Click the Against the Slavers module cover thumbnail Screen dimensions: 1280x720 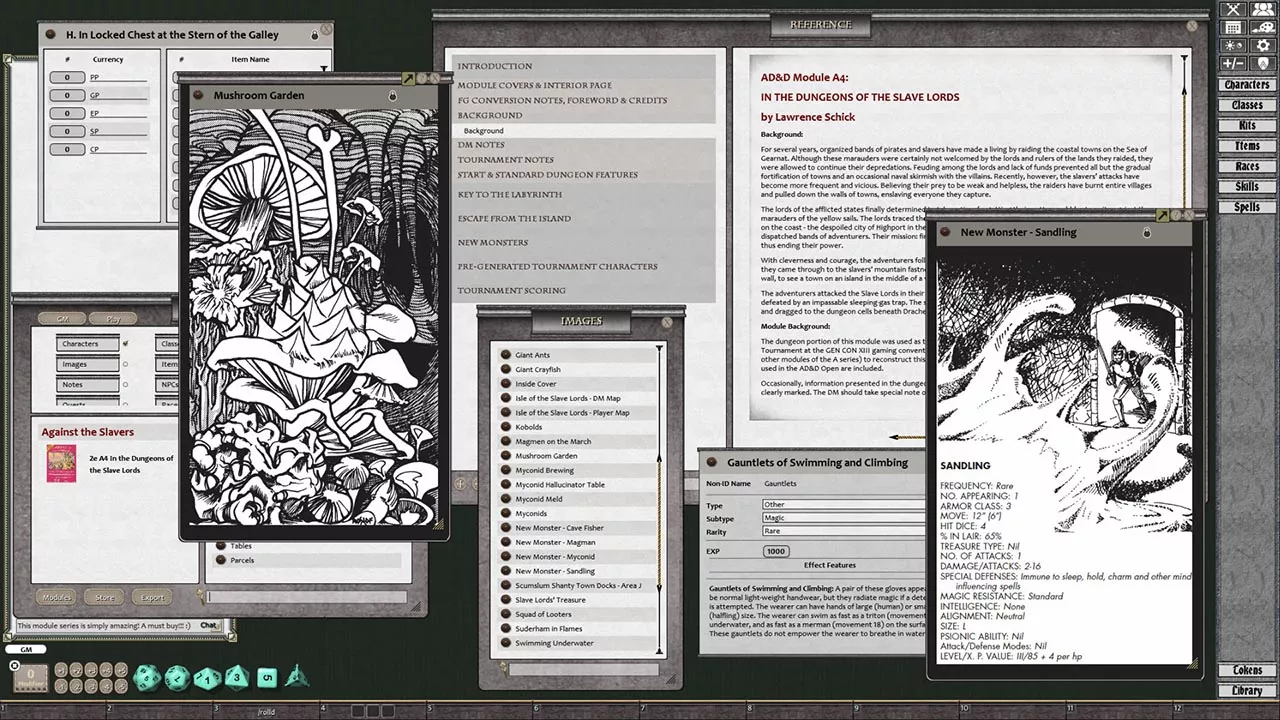[x=61, y=463]
